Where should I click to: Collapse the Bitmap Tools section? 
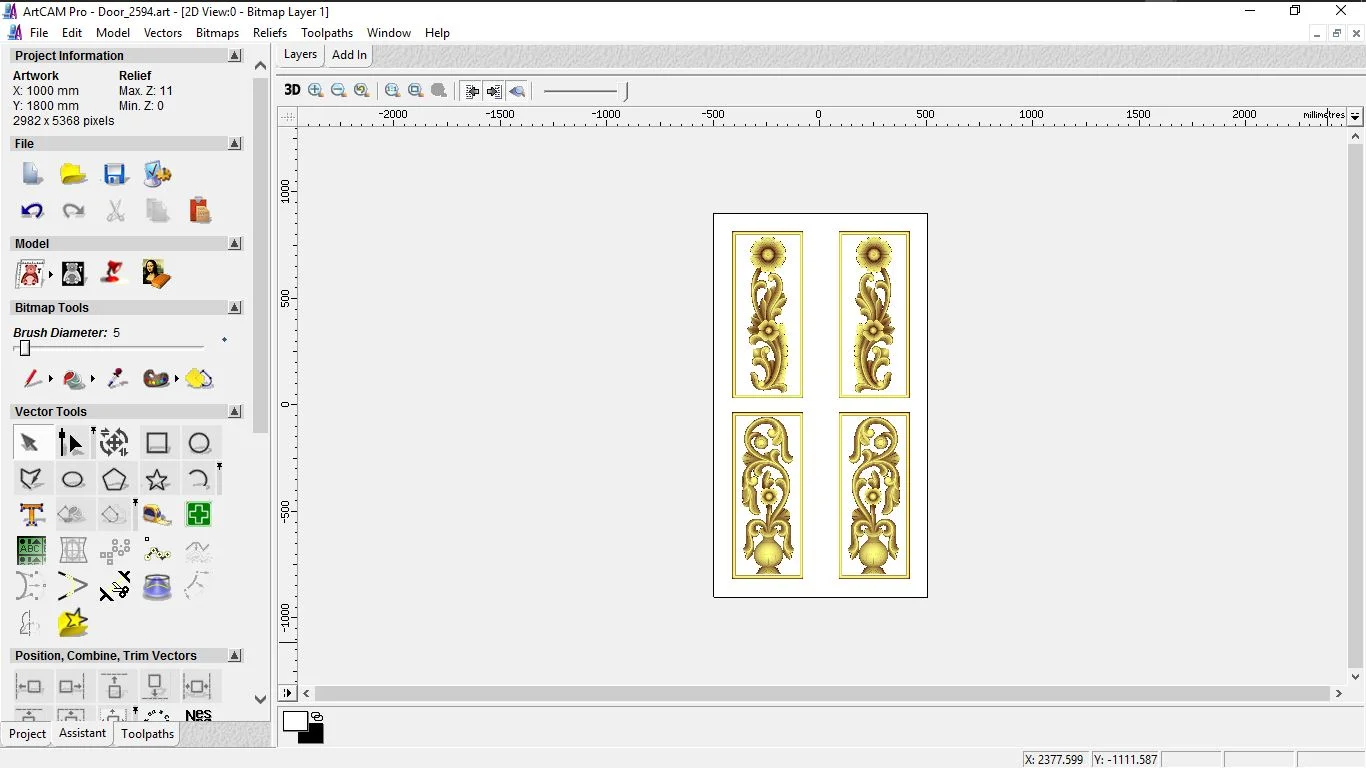click(235, 308)
